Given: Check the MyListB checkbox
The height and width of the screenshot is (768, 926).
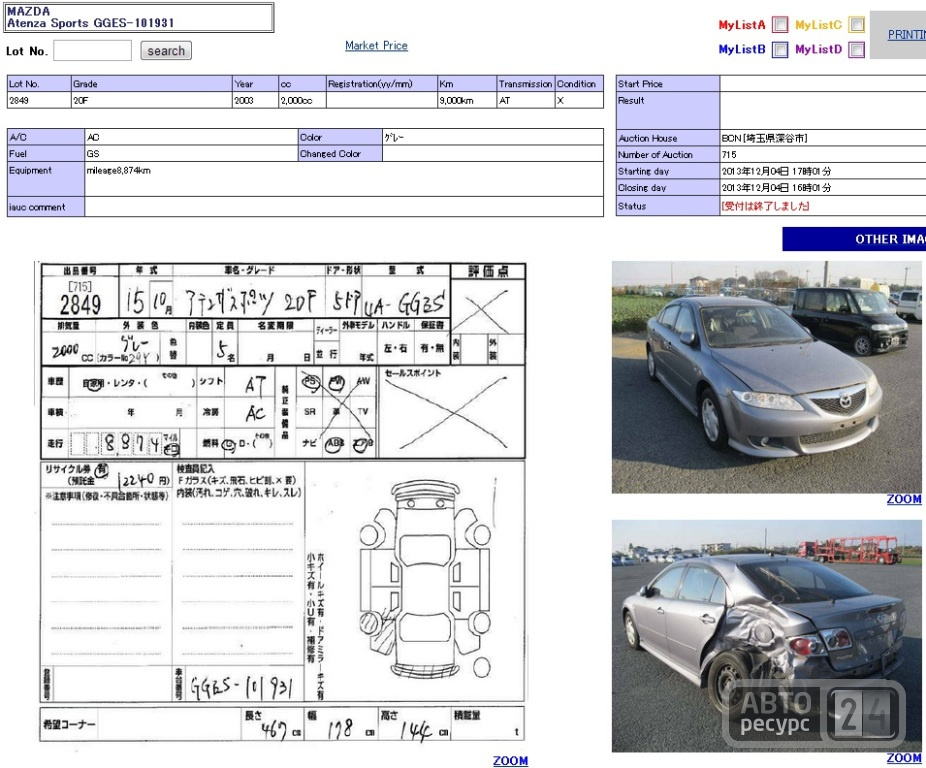Looking at the screenshot, I should pyautogui.click(x=780, y=50).
